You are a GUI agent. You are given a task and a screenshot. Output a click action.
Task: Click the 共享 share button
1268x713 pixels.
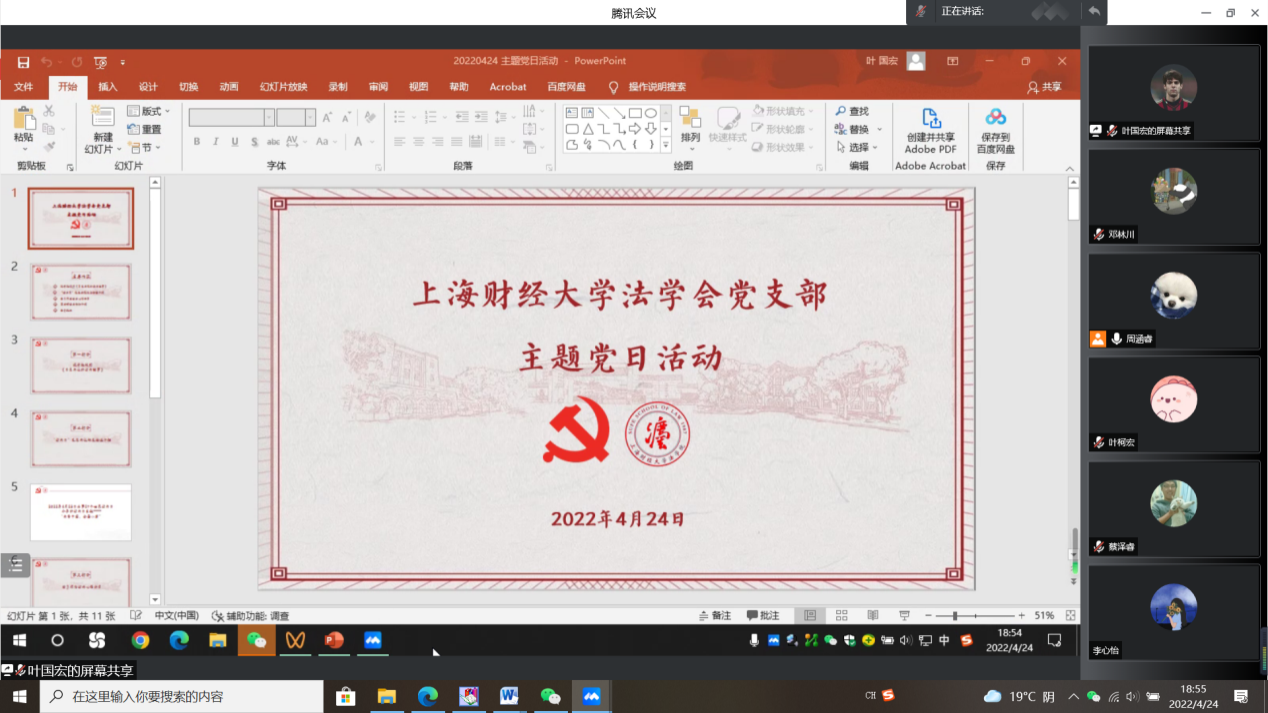[x=1044, y=87]
